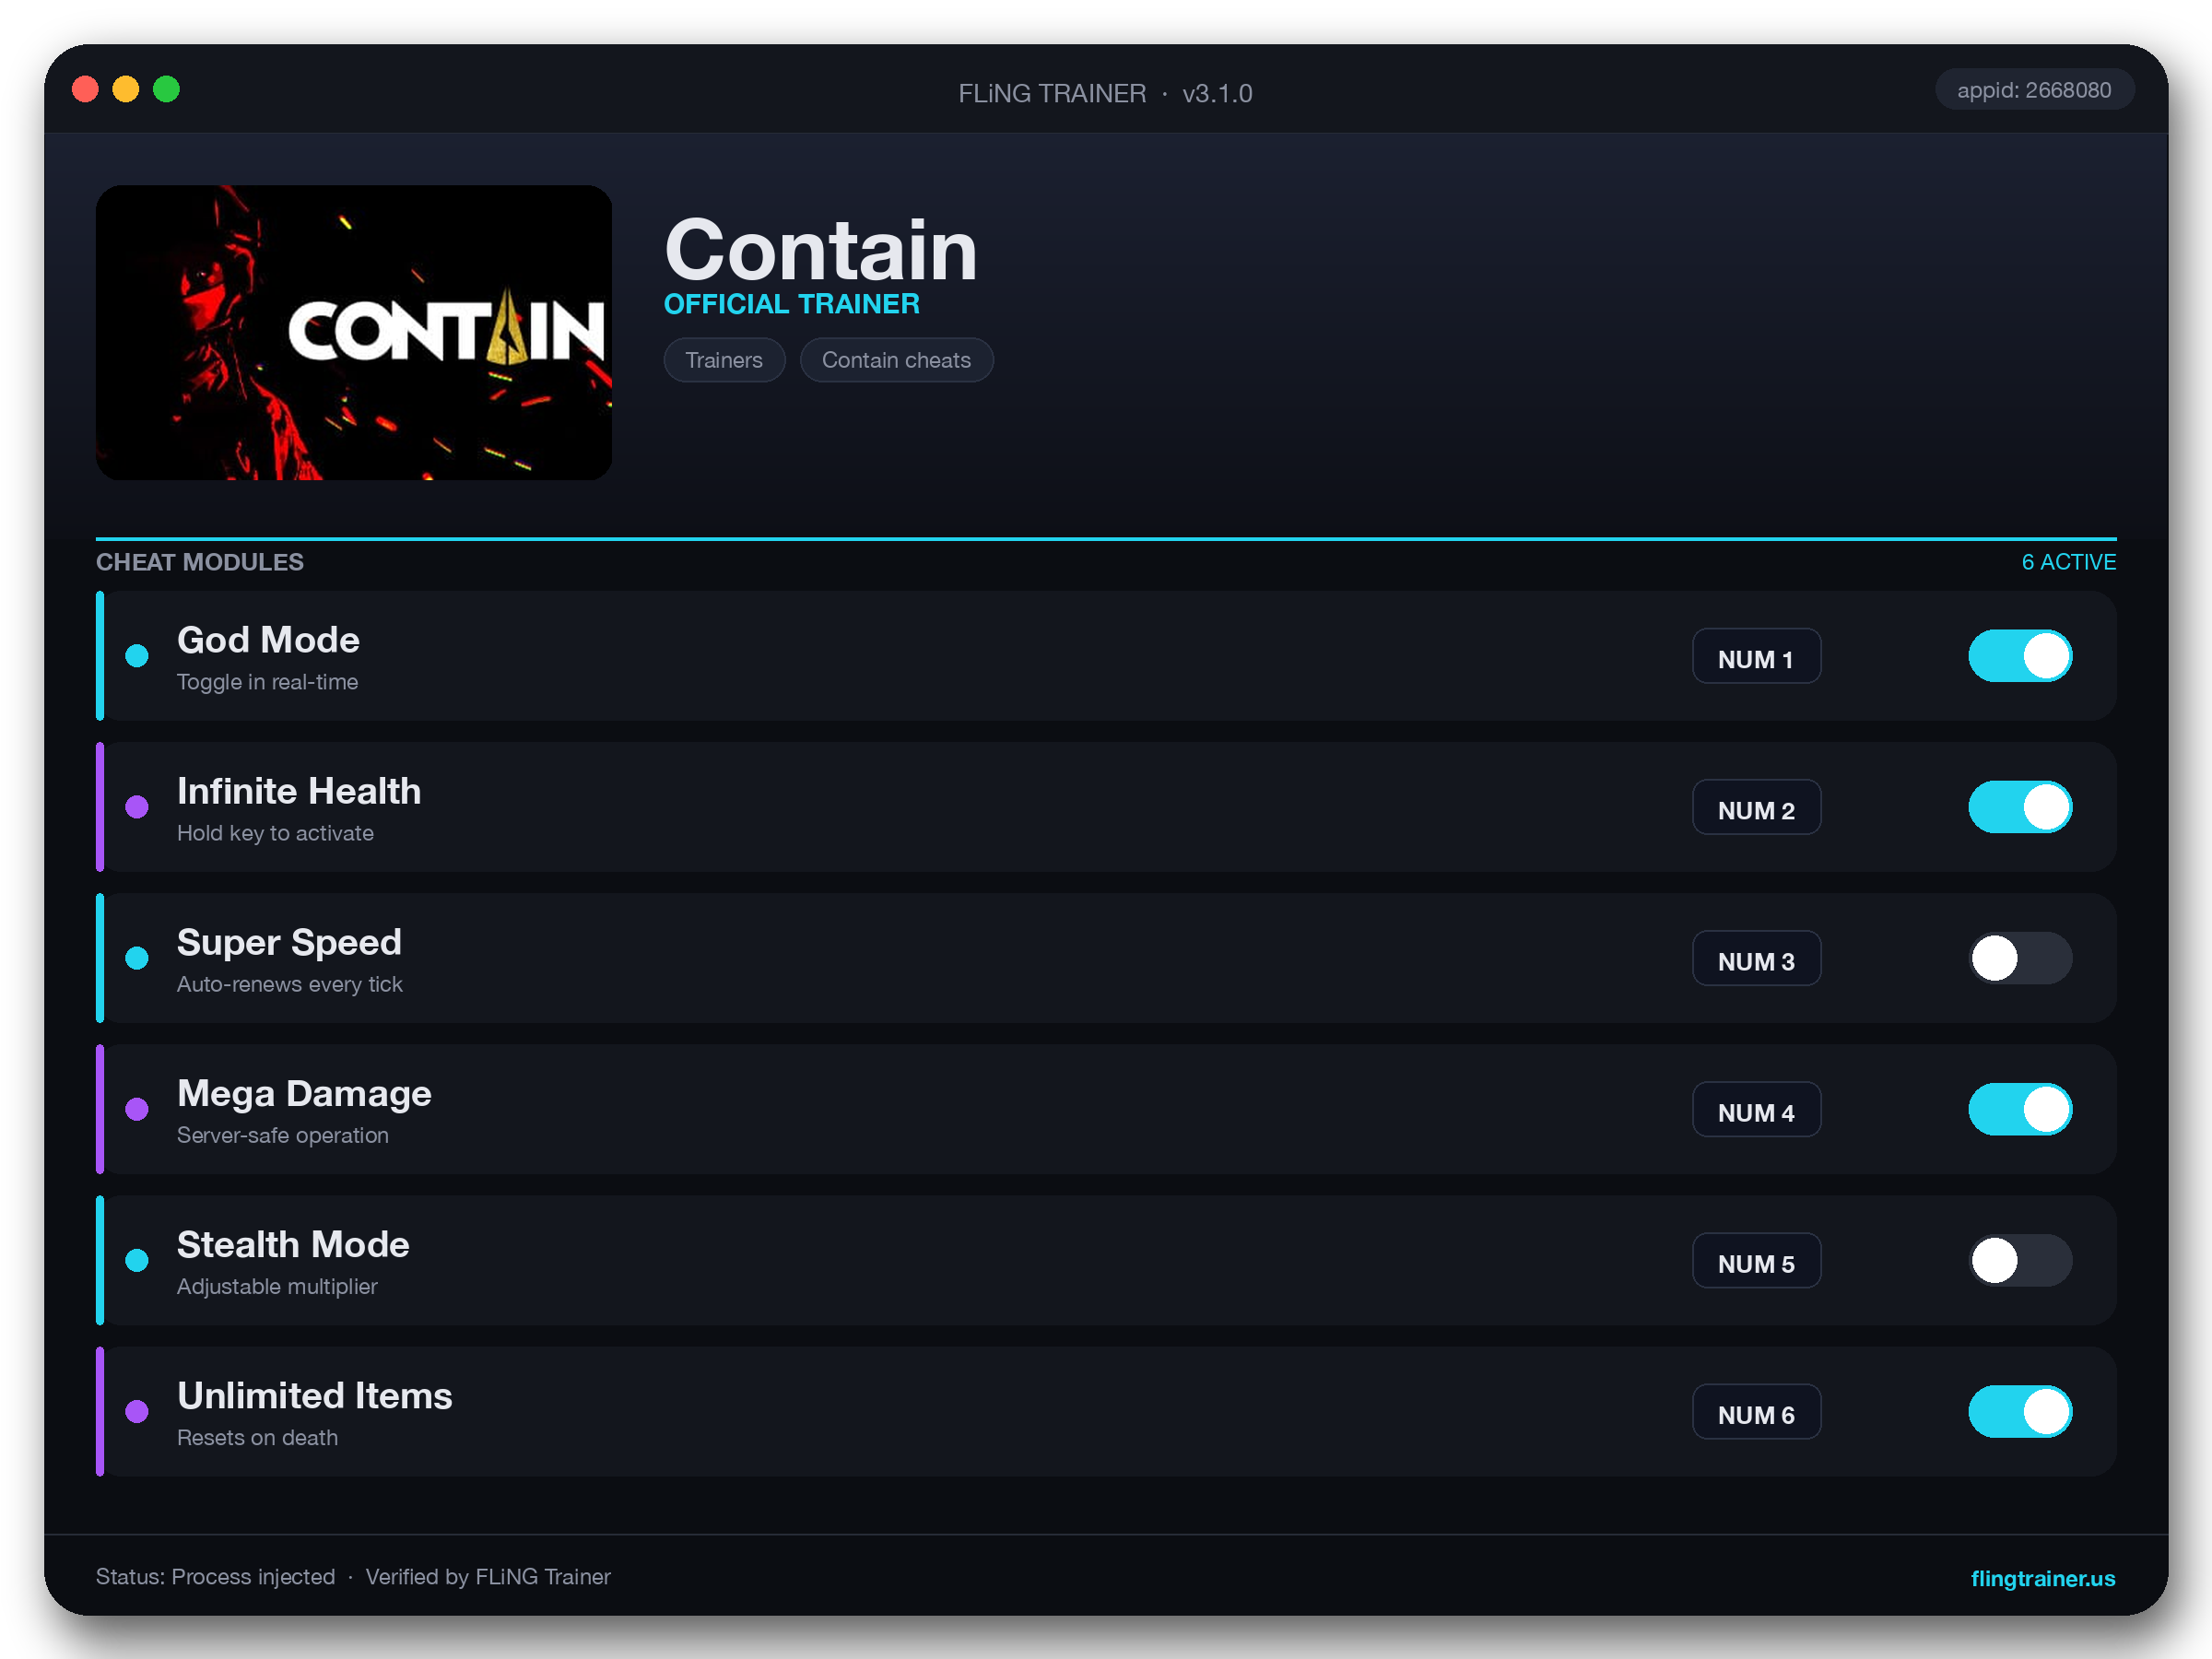2212x1659 pixels.
Task: Click the large Contain title
Action: tap(820, 249)
